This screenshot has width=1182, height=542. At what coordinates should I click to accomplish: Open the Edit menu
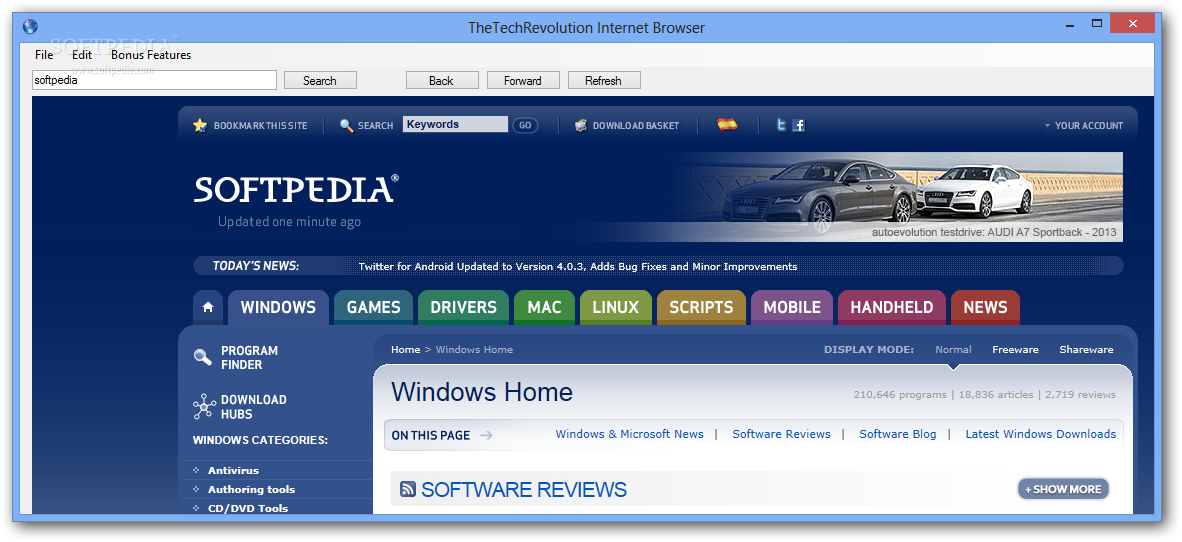[x=81, y=54]
